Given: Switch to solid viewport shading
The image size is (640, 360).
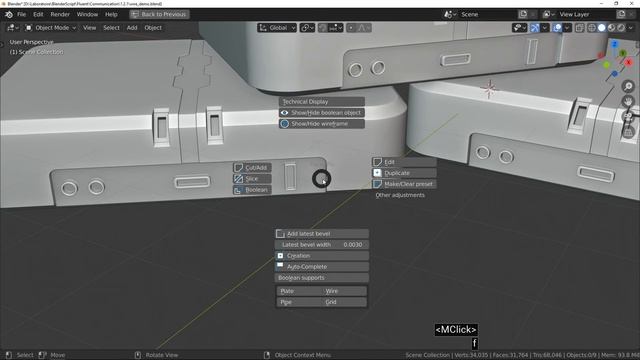Looking at the screenshot, I should [x=602, y=28].
